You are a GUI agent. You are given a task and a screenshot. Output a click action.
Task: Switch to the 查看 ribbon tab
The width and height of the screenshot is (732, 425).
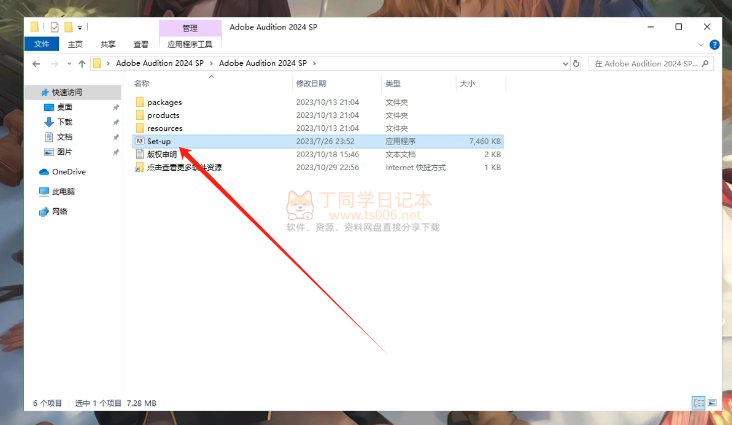(x=141, y=44)
